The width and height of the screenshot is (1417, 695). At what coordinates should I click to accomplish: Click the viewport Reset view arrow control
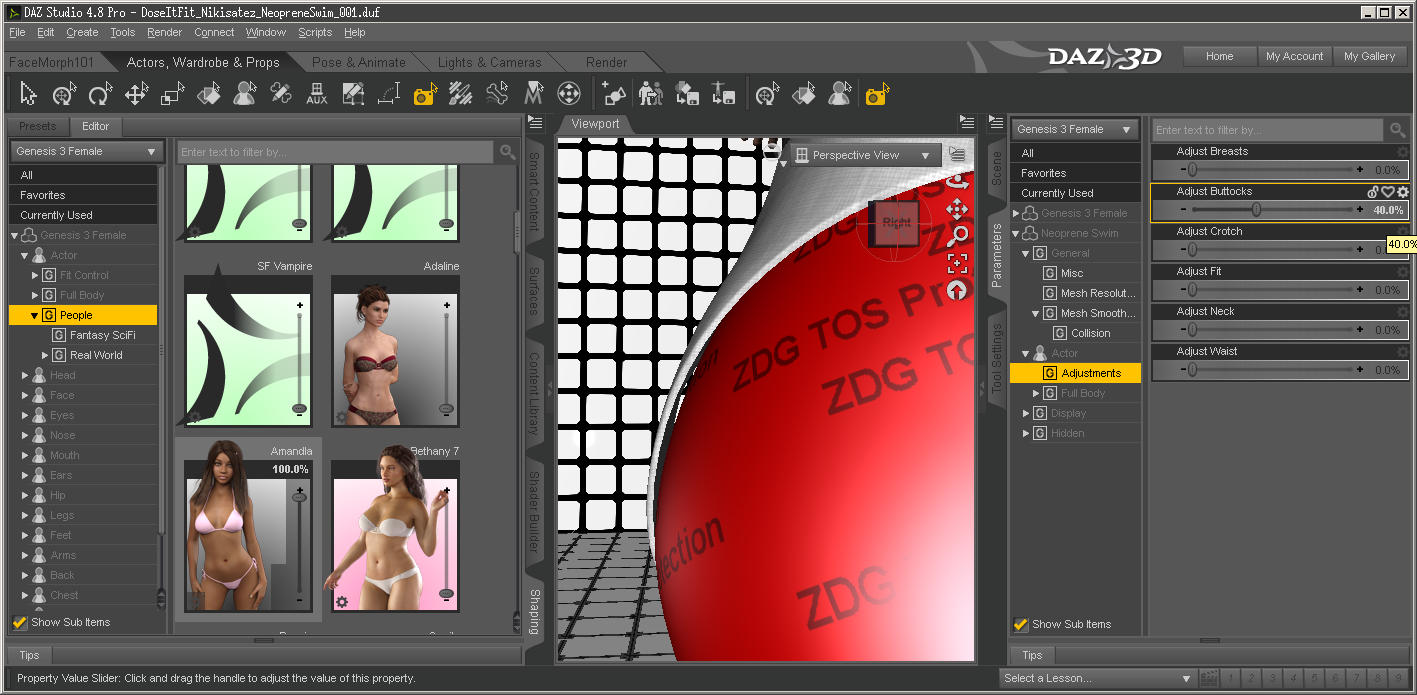(x=957, y=290)
